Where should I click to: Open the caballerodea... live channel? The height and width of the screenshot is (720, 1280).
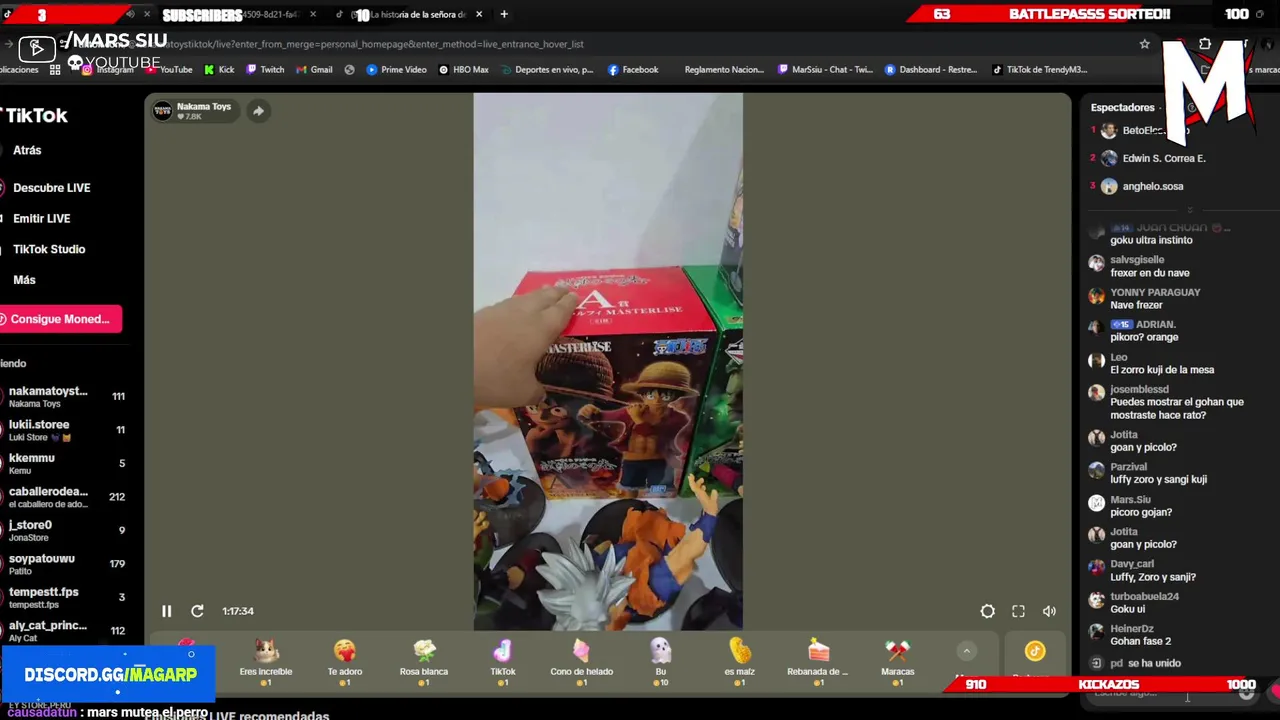65,497
